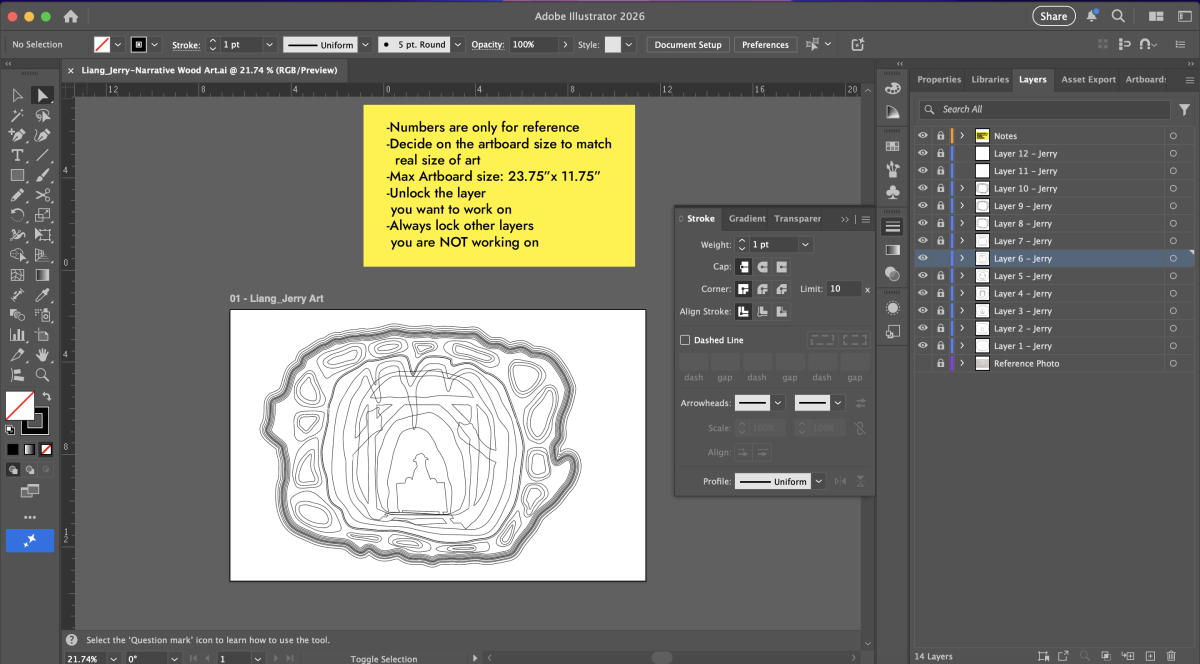Select the Type tool

[x=17, y=155]
